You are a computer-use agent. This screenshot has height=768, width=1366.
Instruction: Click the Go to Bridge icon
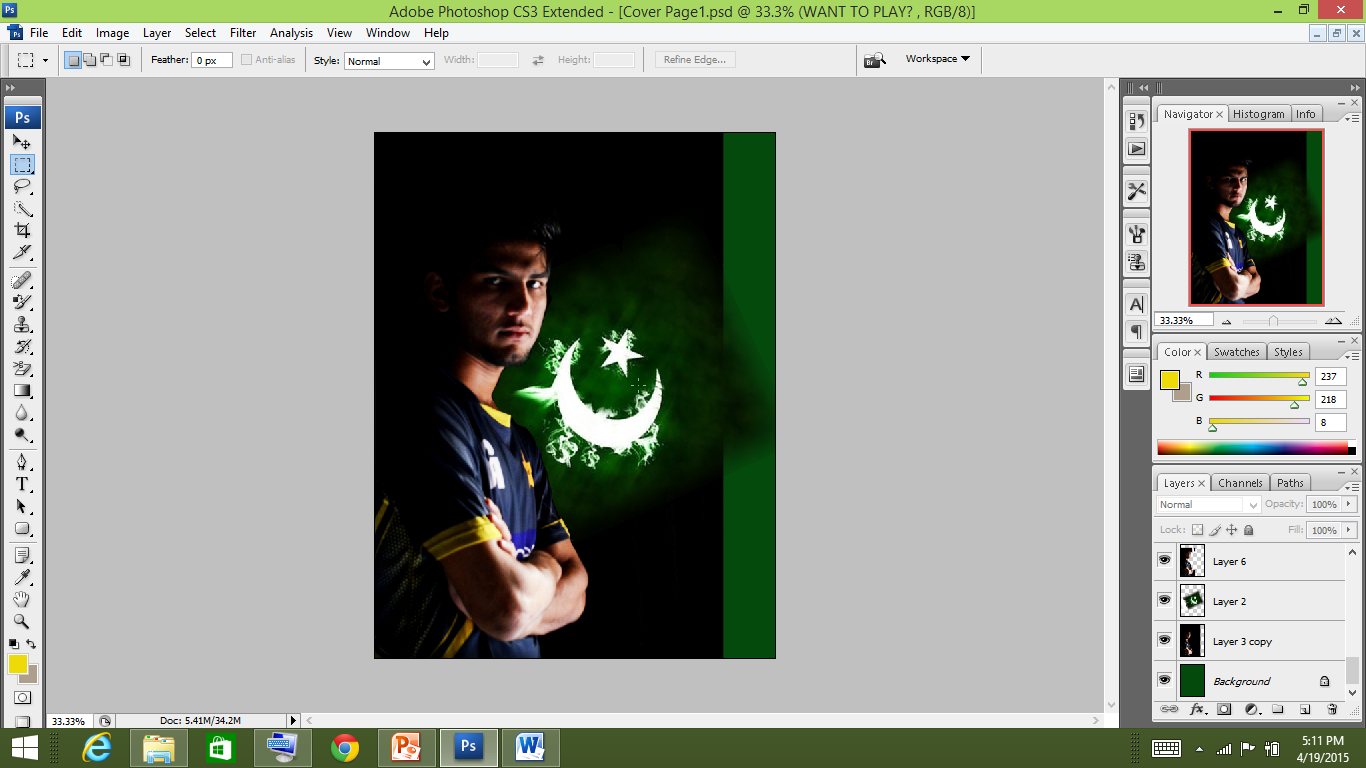pyautogui.click(x=875, y=60)
